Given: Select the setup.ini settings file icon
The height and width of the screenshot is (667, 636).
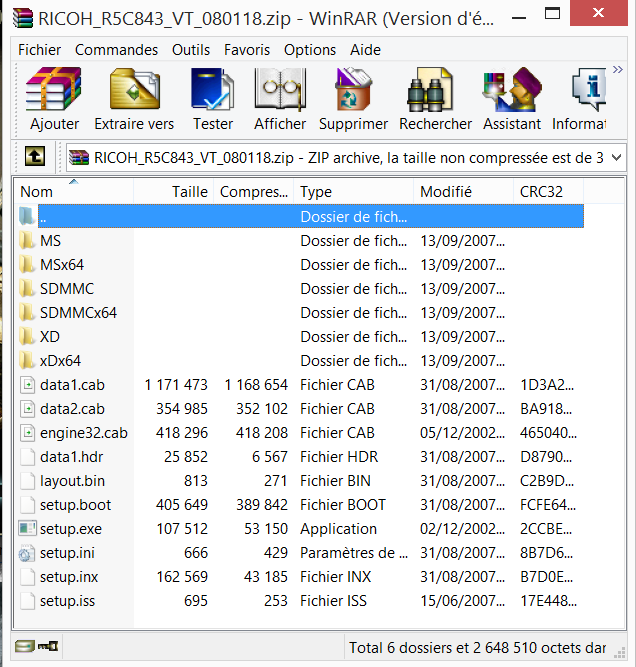Looking at the screenshot, I should (x=27, y=553).
